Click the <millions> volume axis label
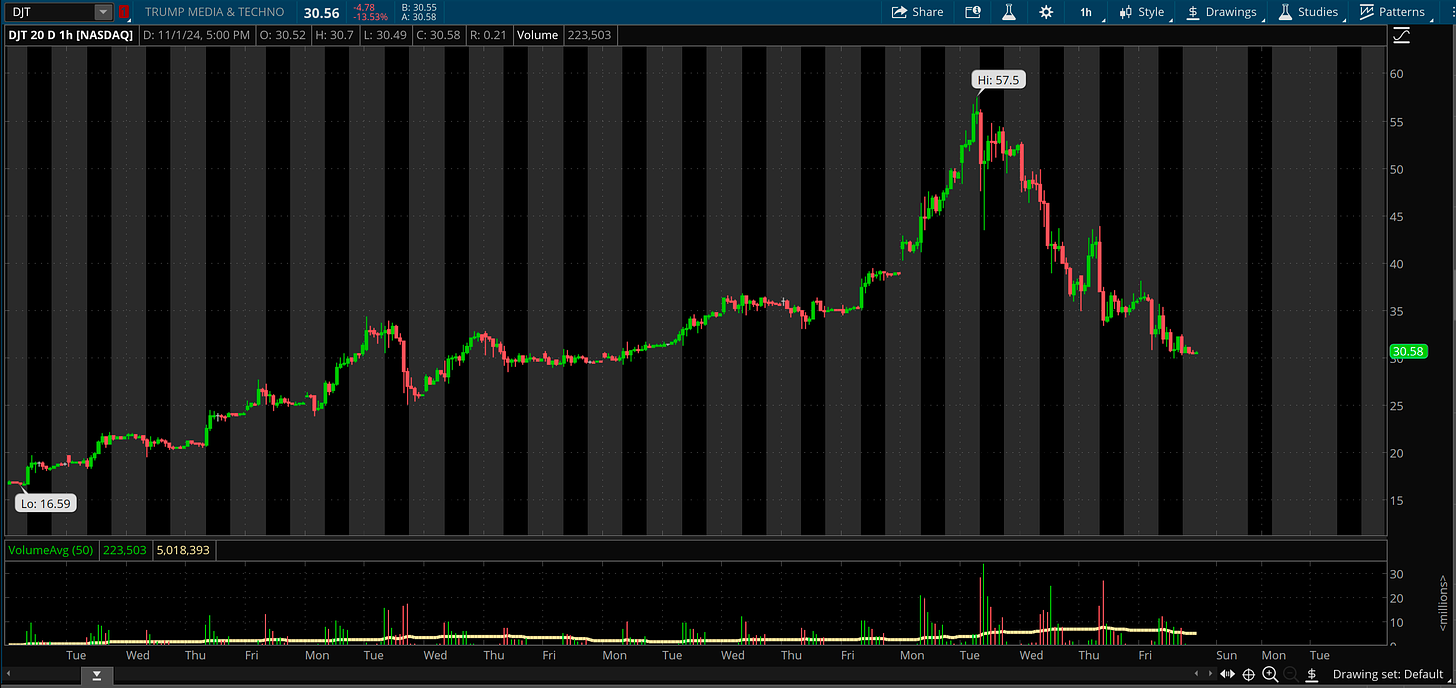 [1443, 602]
